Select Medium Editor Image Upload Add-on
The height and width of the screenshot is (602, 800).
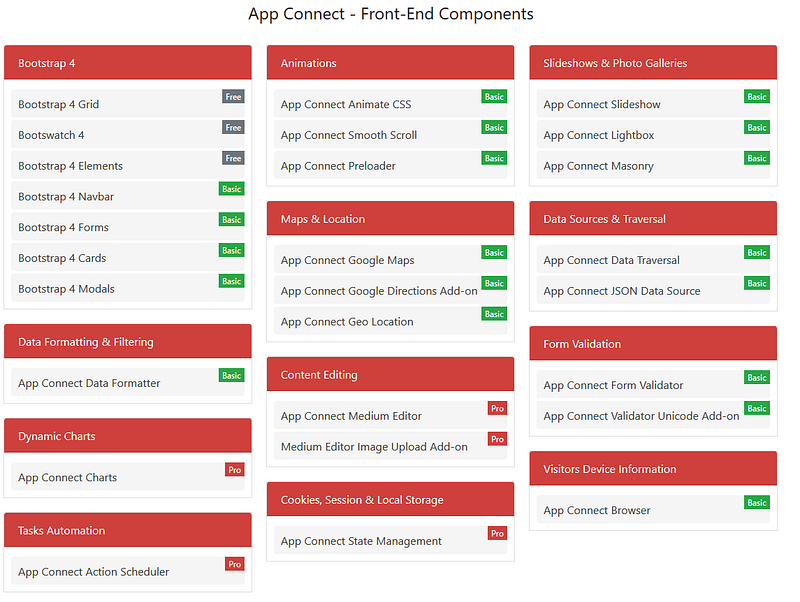[x=390, y=446]
